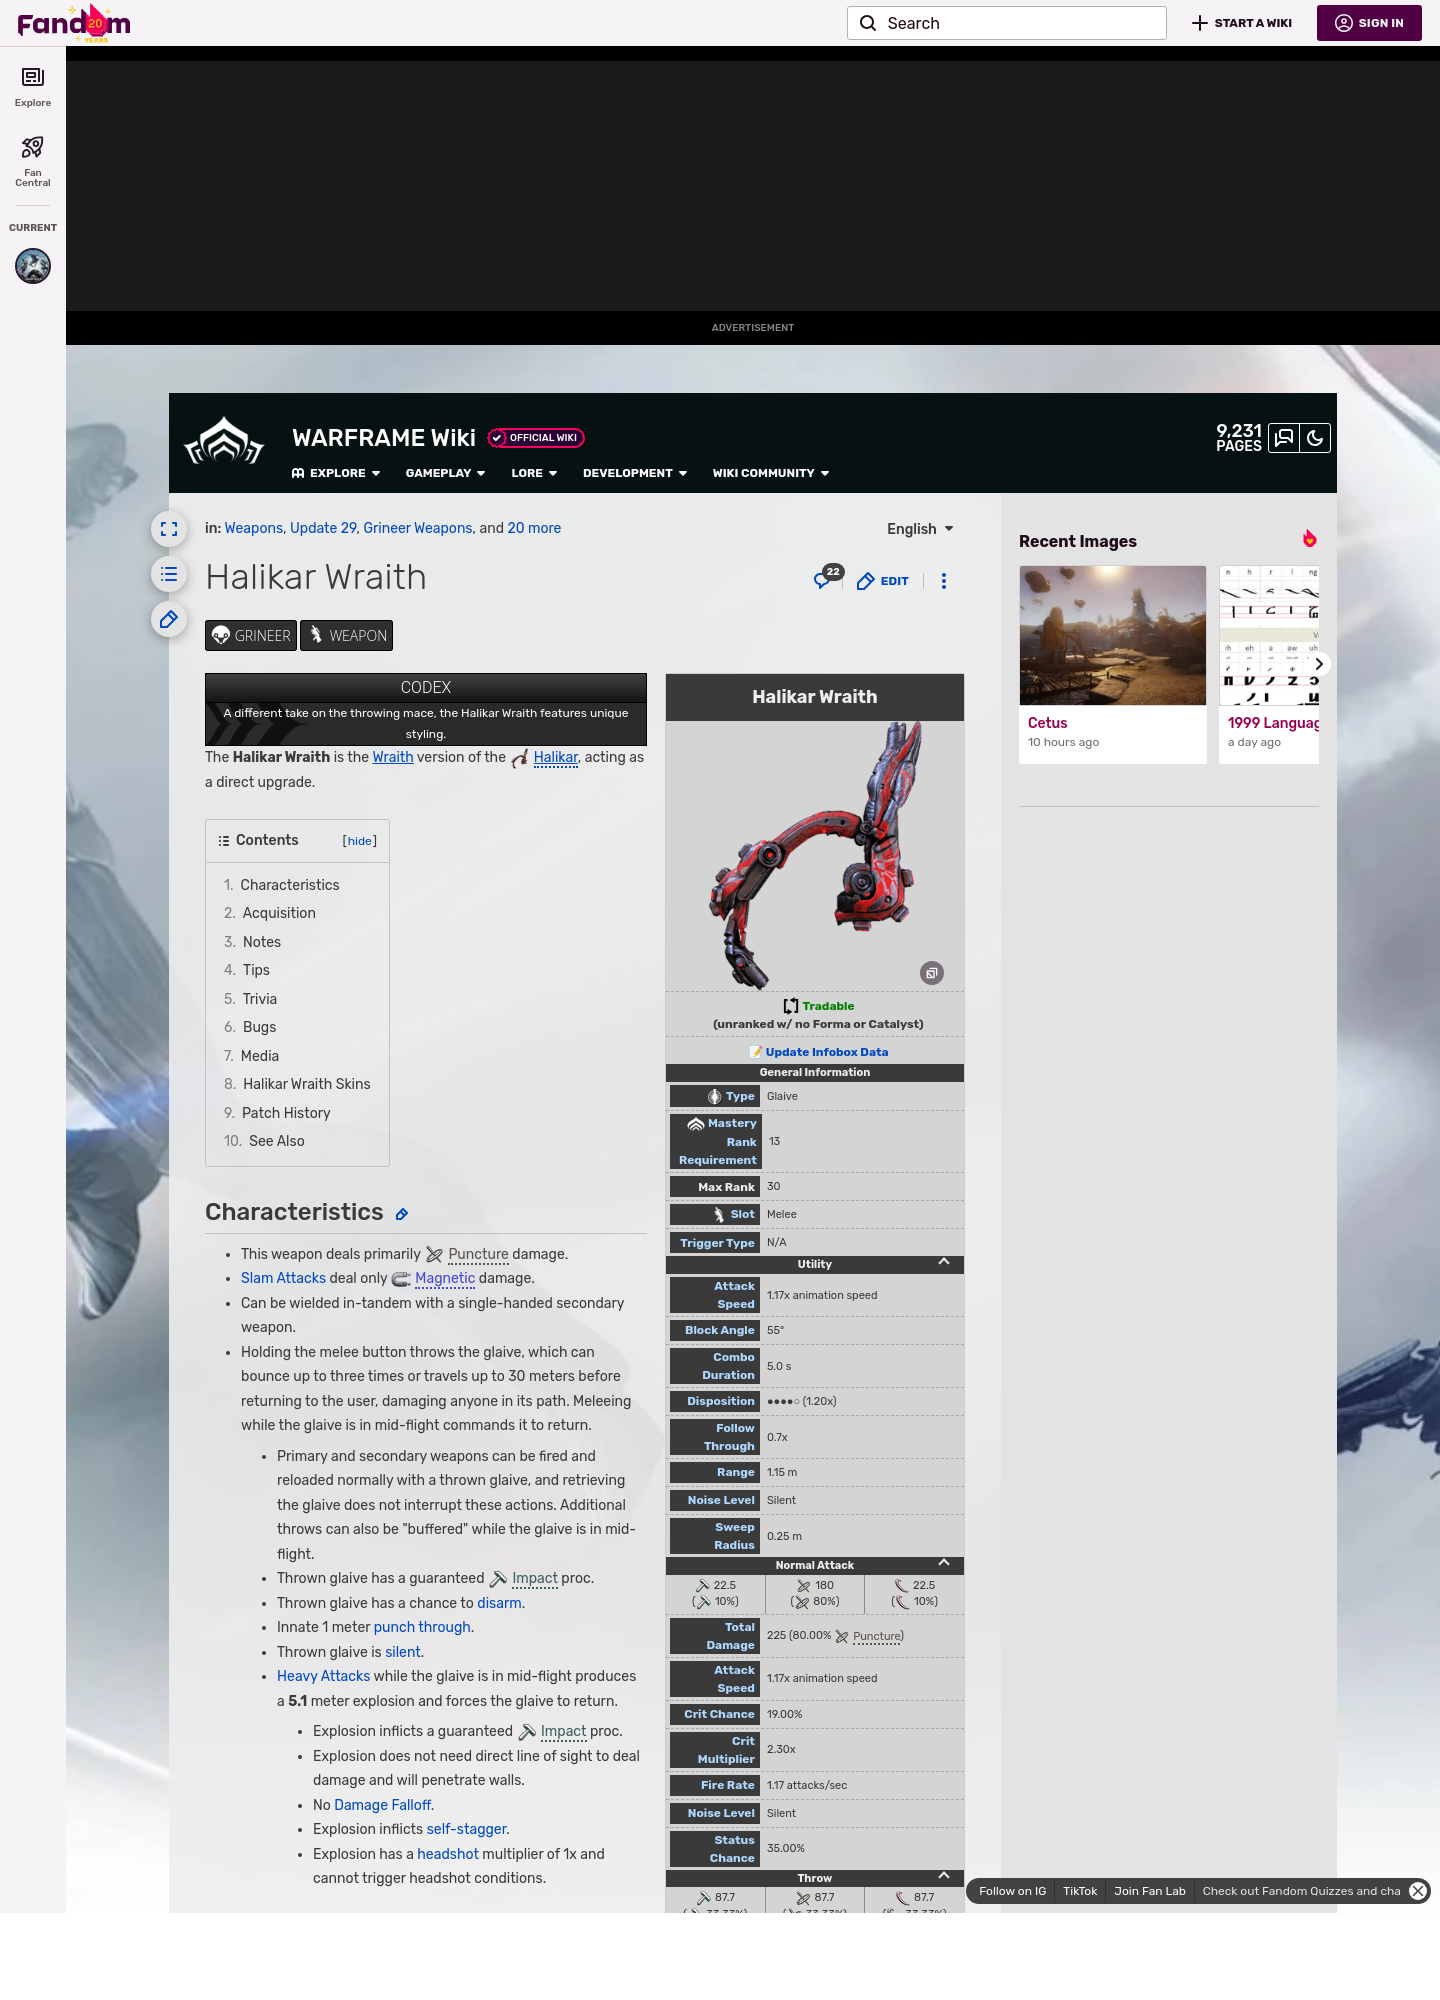Open the floating table of contents icon
1440x2000 pixels.
[169, 574]
